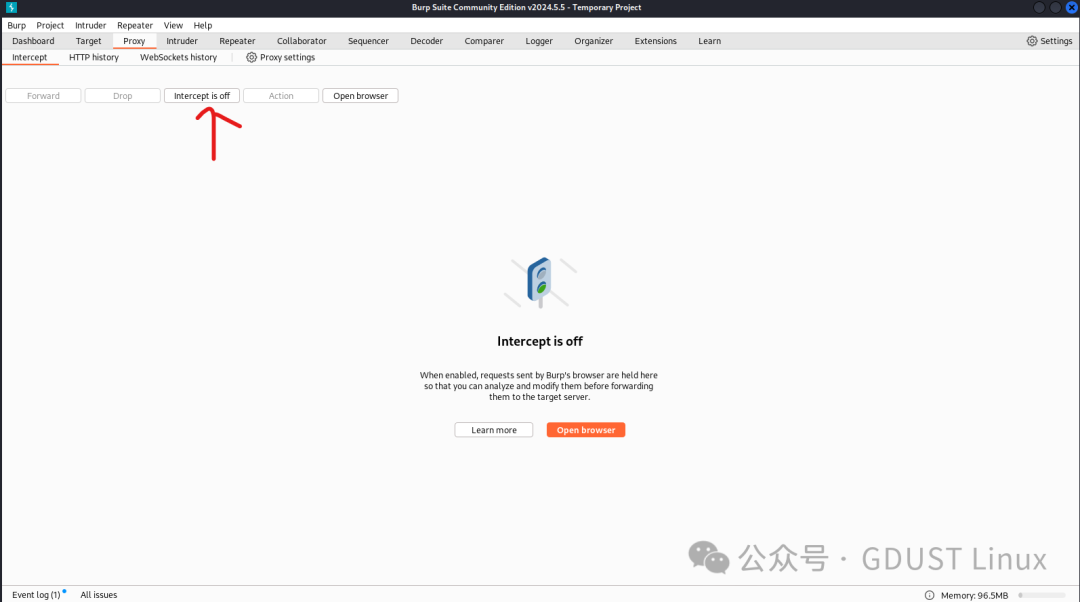1080x602 pixels.
Task: Switch to the WebSockets history tab
Action: coord(178,57)
